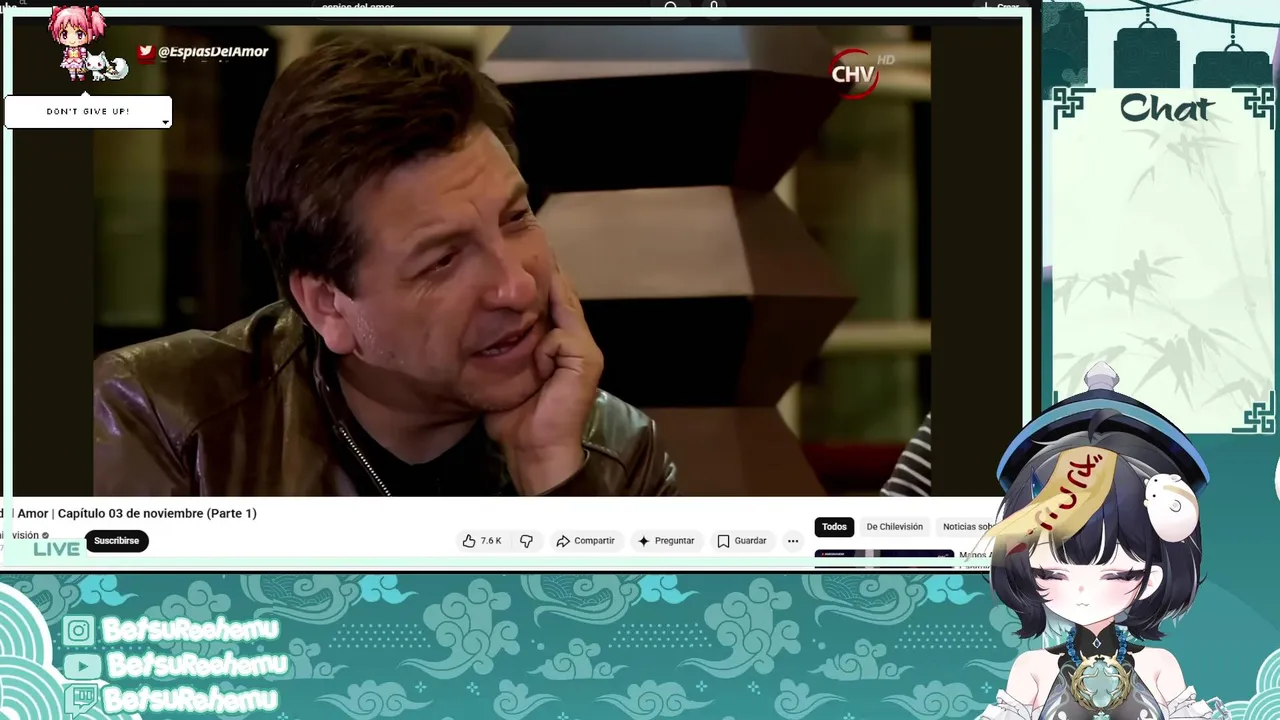Click the Crear button in the header
The image size is (1280, 720).
click(x=1001, y=7)
